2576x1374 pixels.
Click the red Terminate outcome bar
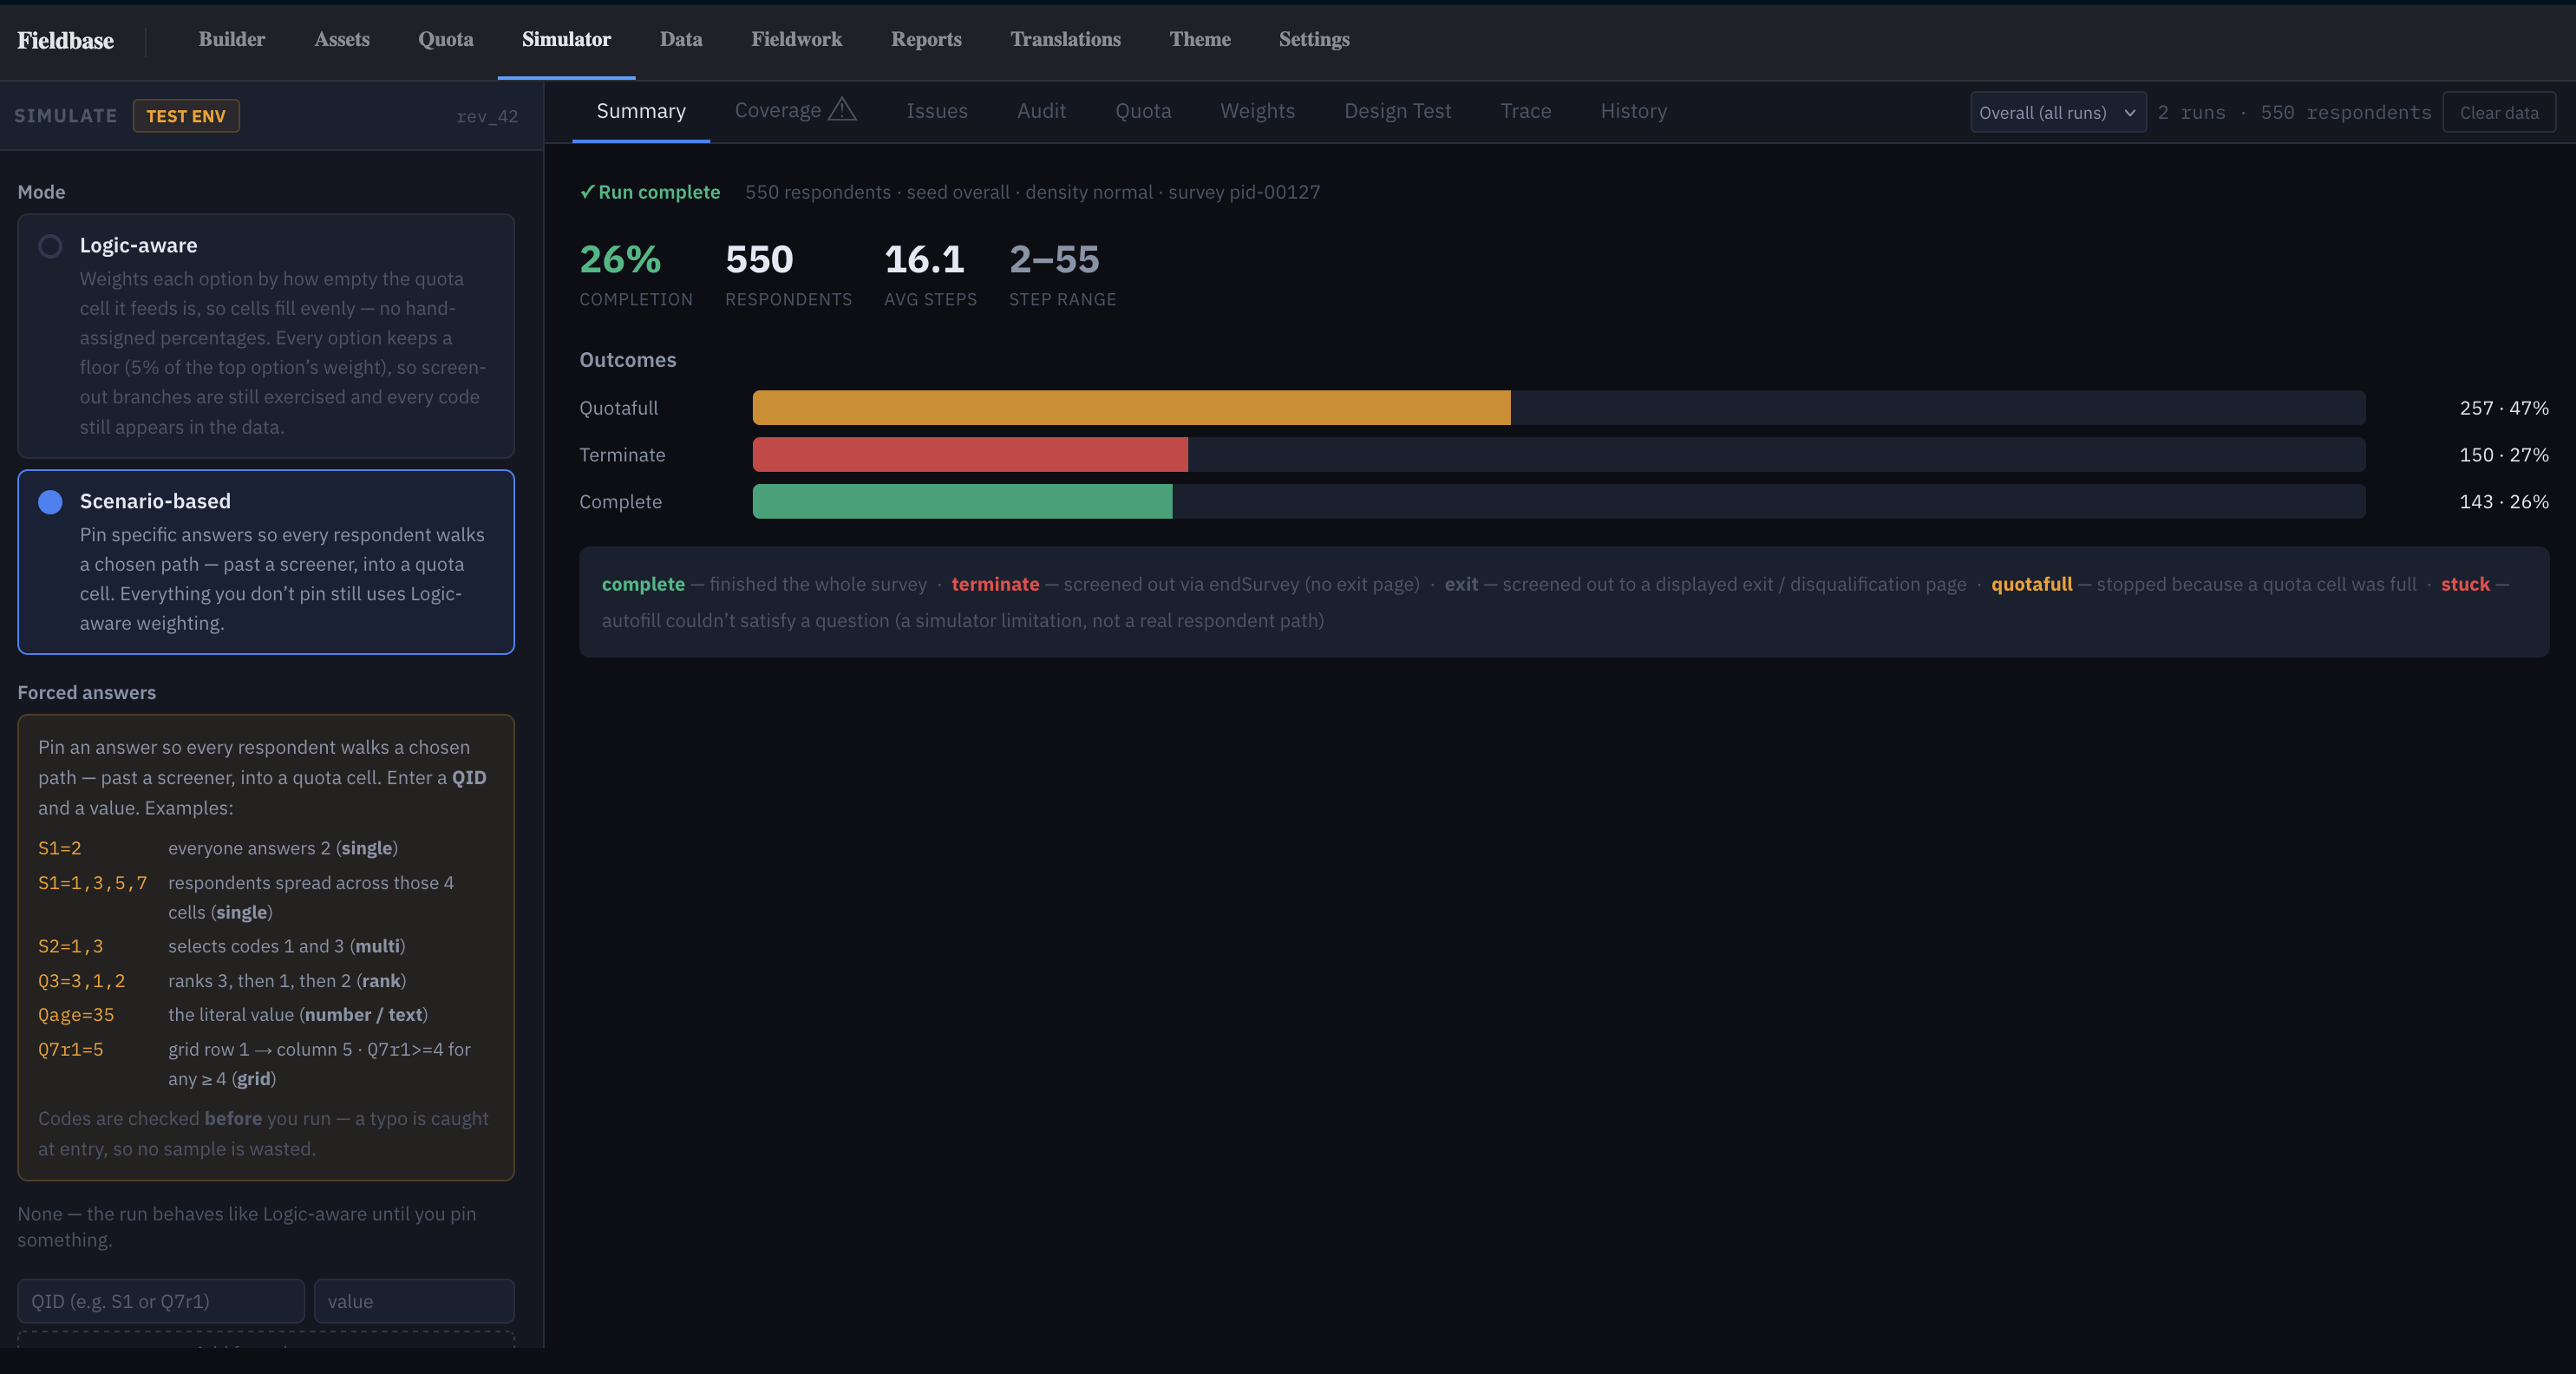tap(970, 455)
